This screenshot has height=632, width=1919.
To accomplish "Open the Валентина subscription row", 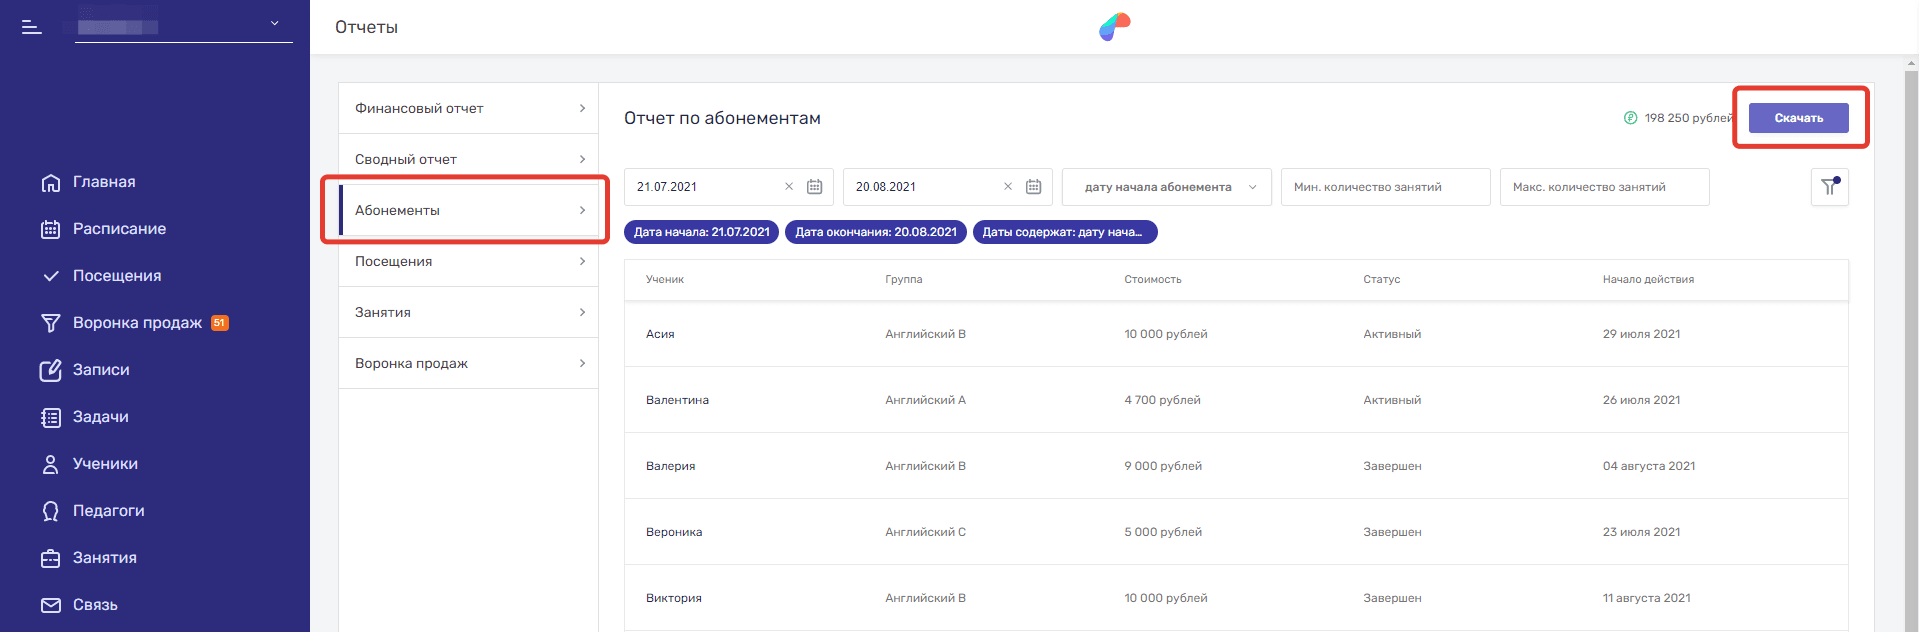I will (1235, 400).
